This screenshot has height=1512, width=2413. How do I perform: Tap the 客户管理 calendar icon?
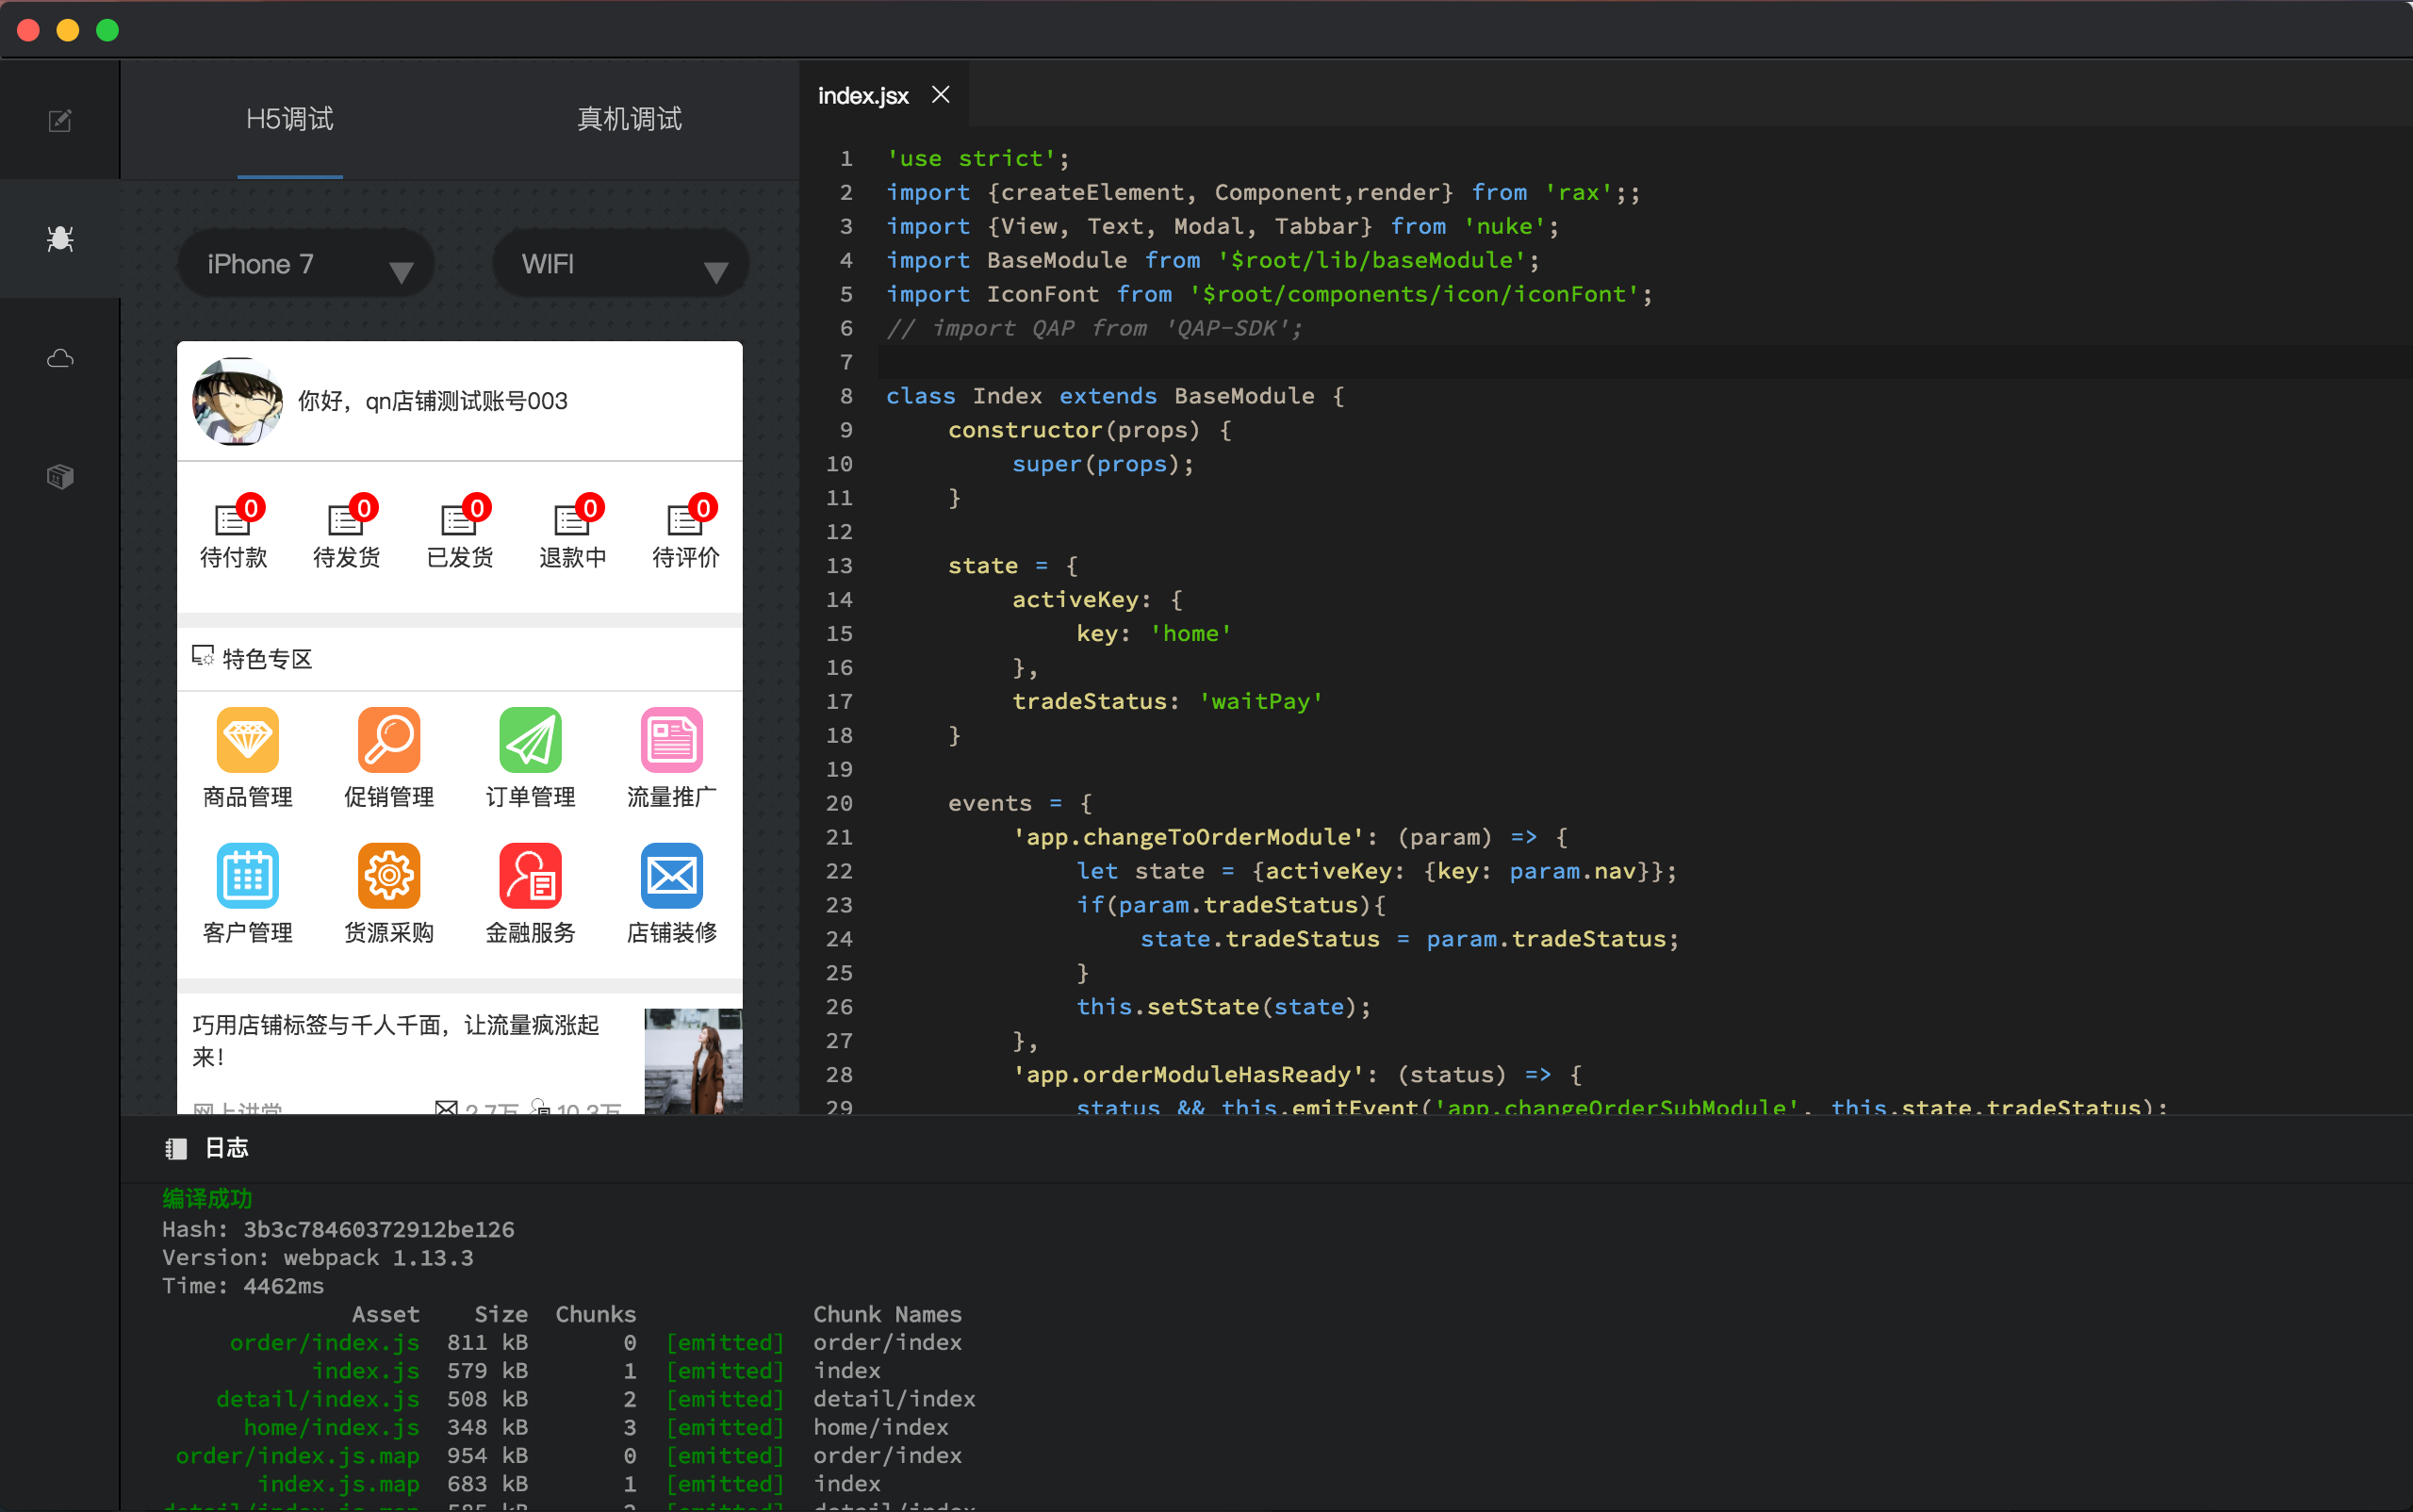pos(247,877)
